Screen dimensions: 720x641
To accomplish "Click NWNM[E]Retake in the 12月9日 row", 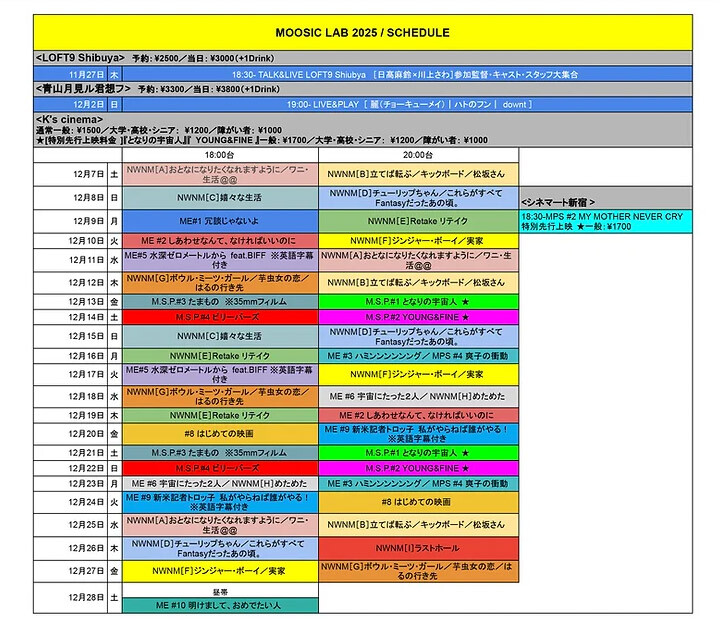I will point(418,221).
